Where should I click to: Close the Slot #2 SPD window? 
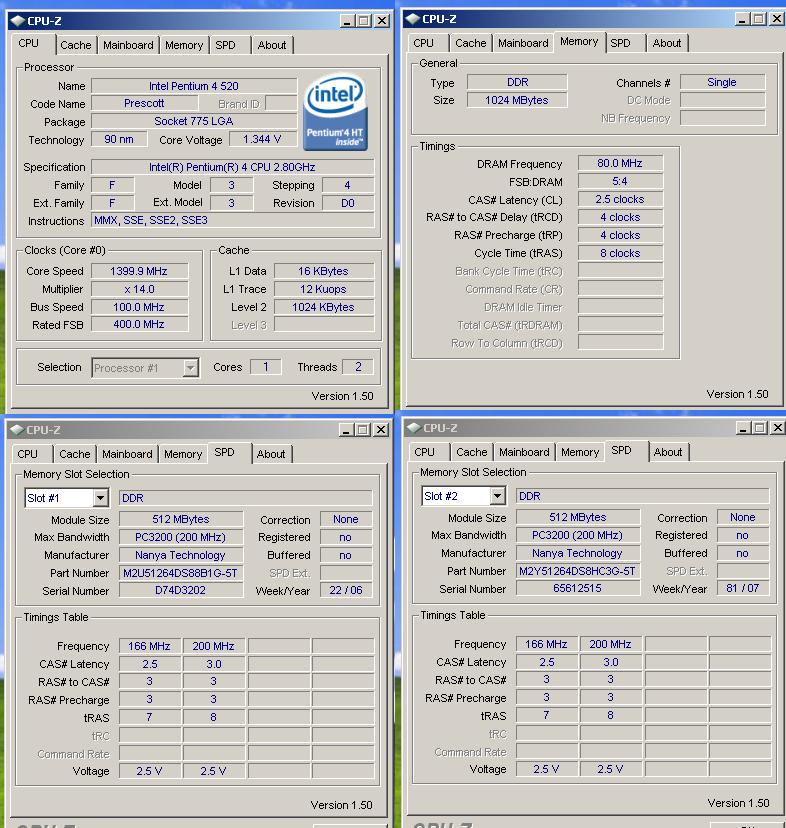click(x=778, y=428)
